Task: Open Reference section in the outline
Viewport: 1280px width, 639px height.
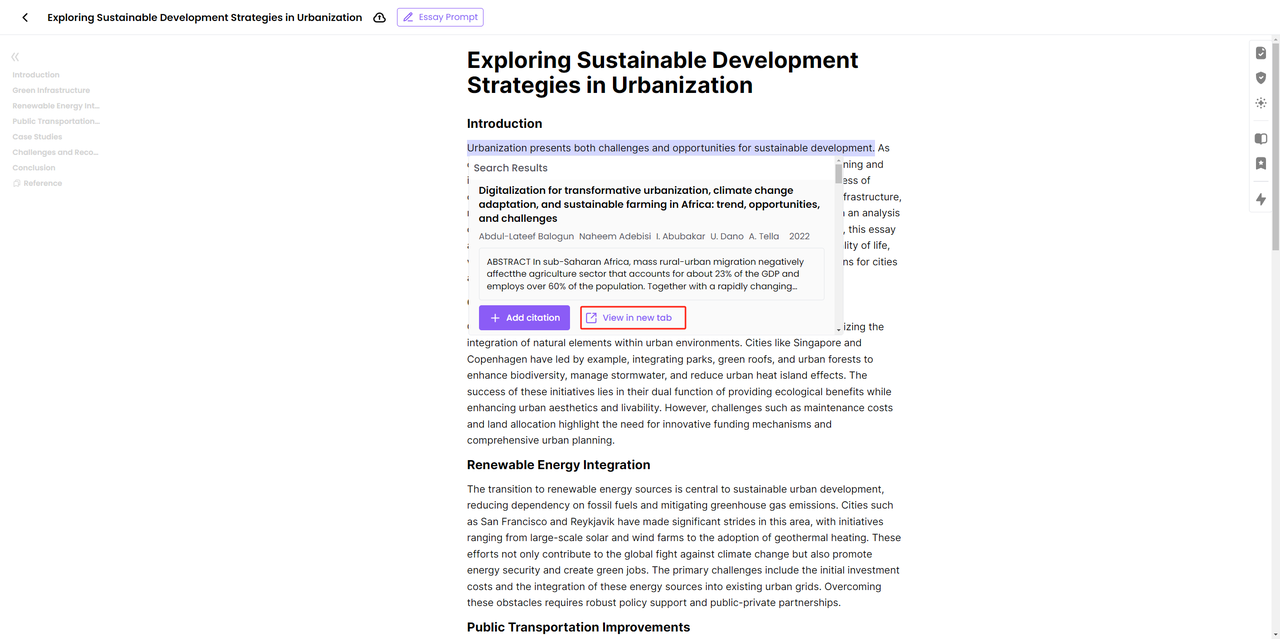Action: (37, 183)
